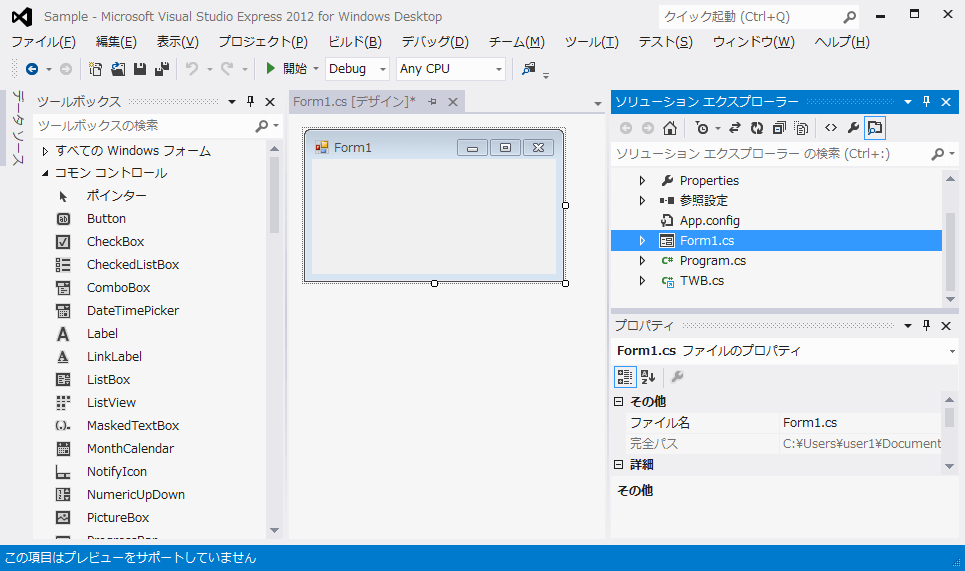Collapse the コモン コントロール group

[45, 173]
